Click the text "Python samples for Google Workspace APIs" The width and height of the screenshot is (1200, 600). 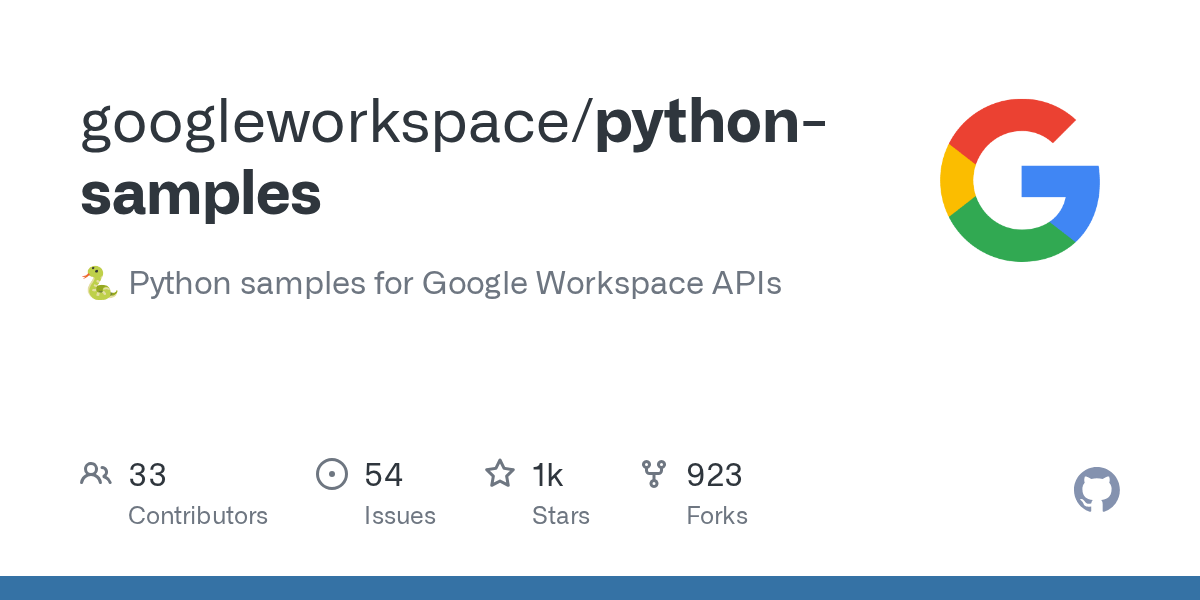pos(455,284)
